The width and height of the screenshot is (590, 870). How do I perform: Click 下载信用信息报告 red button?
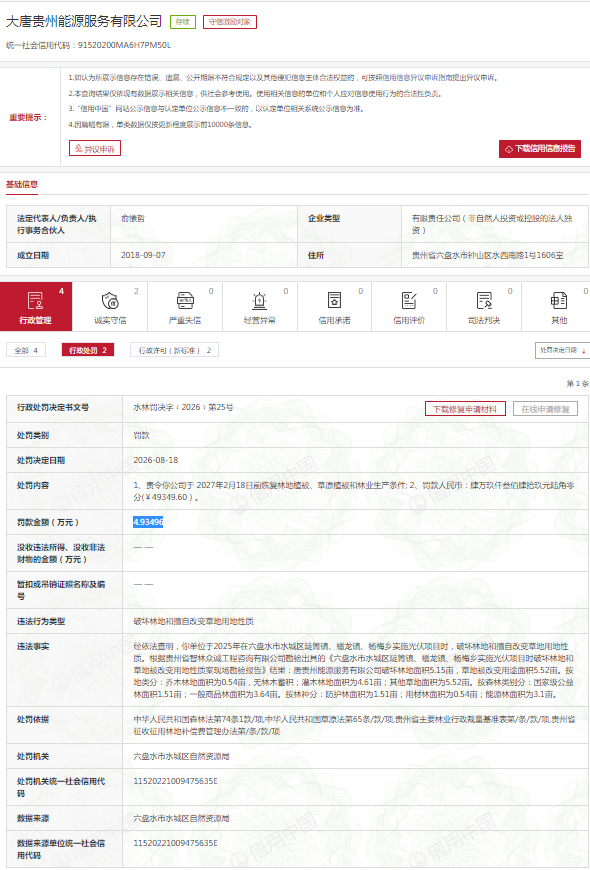pyautogui.click(x=539, y=149)
